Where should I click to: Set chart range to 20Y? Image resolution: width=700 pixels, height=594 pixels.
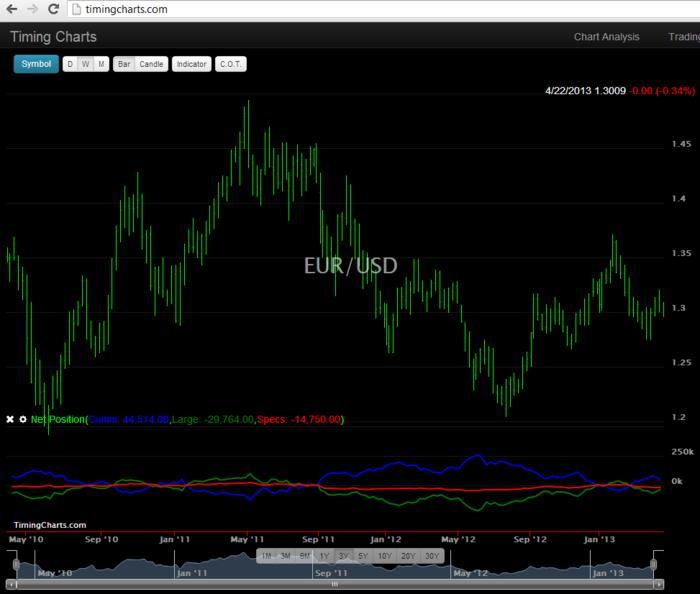pos(408,556)
